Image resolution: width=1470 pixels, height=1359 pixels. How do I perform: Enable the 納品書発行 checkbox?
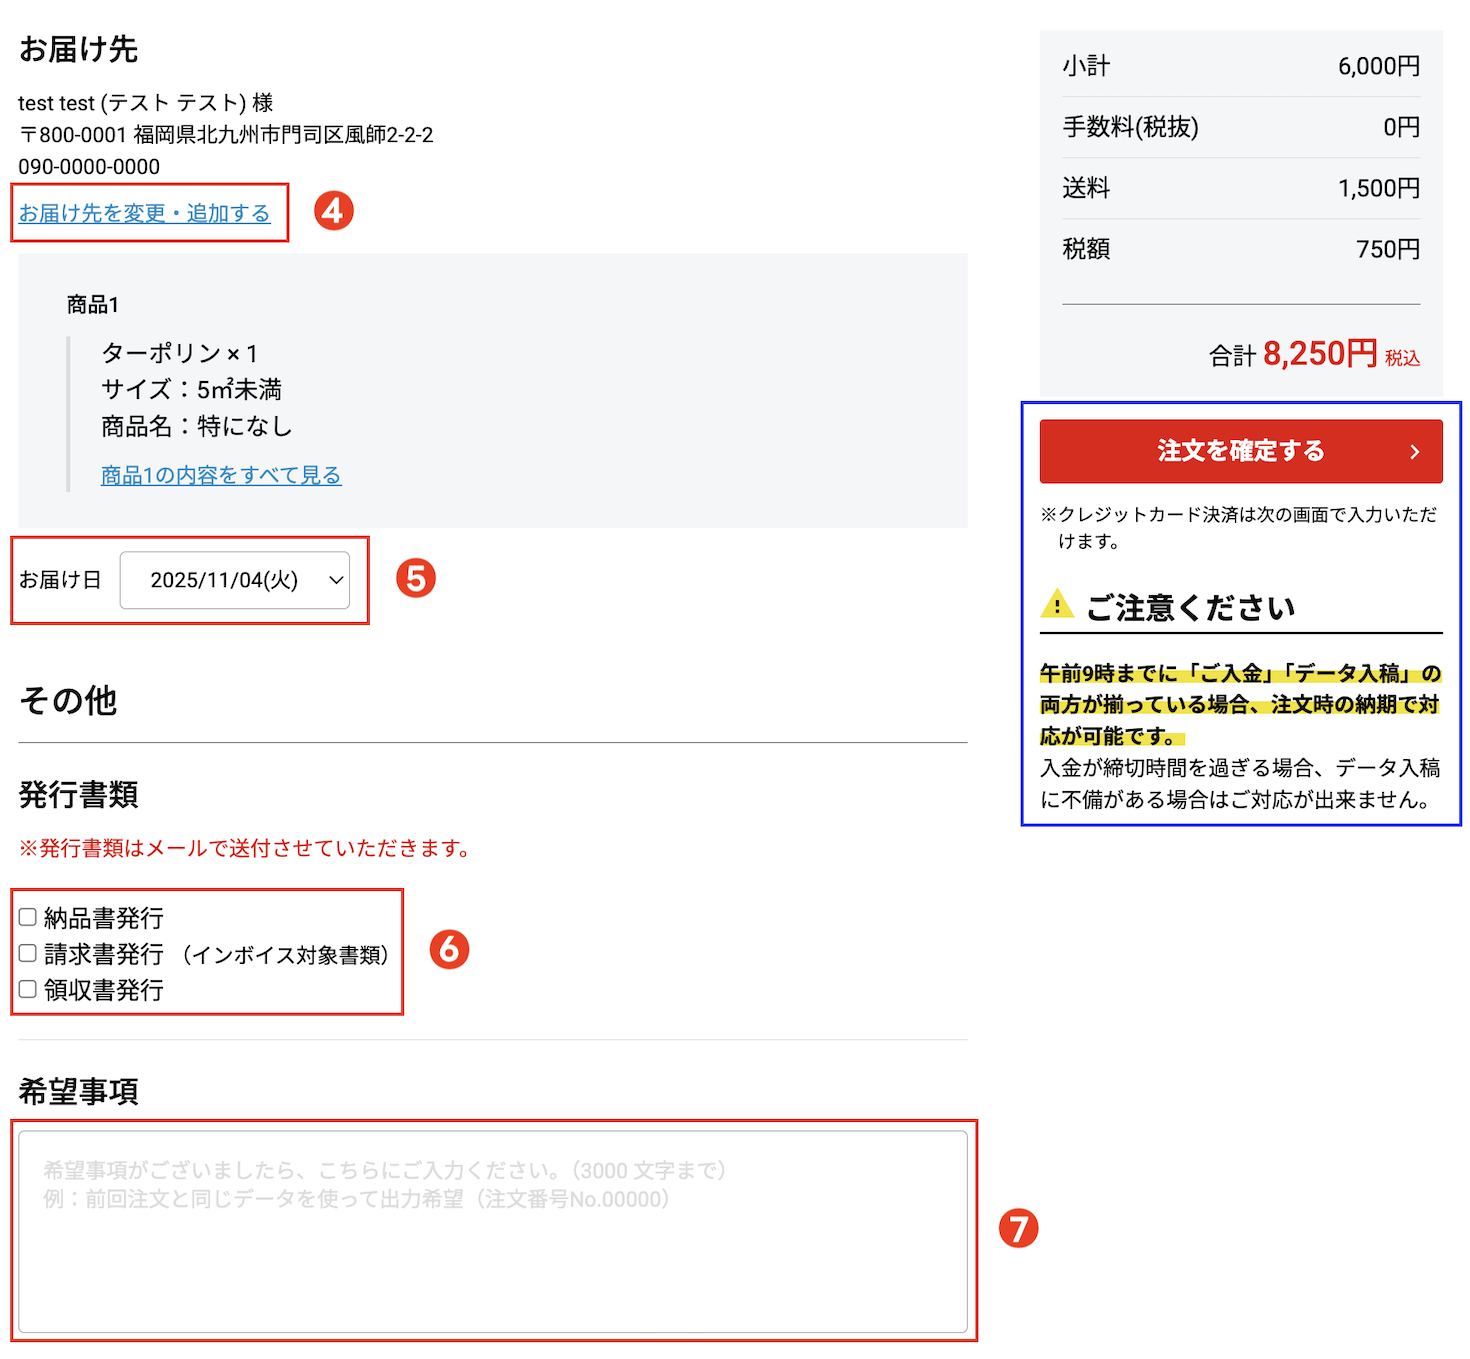point(28,917)
